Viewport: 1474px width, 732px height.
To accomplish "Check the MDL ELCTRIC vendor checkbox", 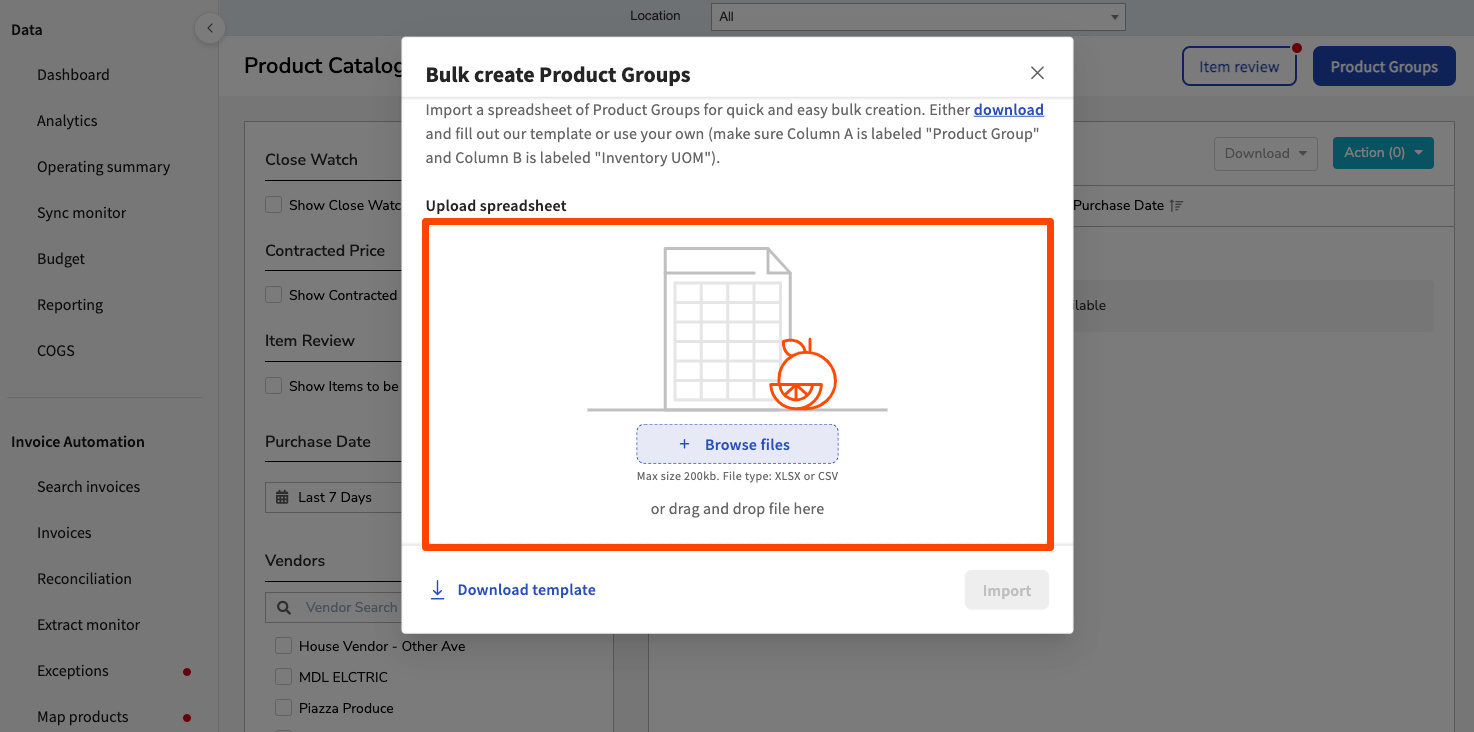I will 283,676.
